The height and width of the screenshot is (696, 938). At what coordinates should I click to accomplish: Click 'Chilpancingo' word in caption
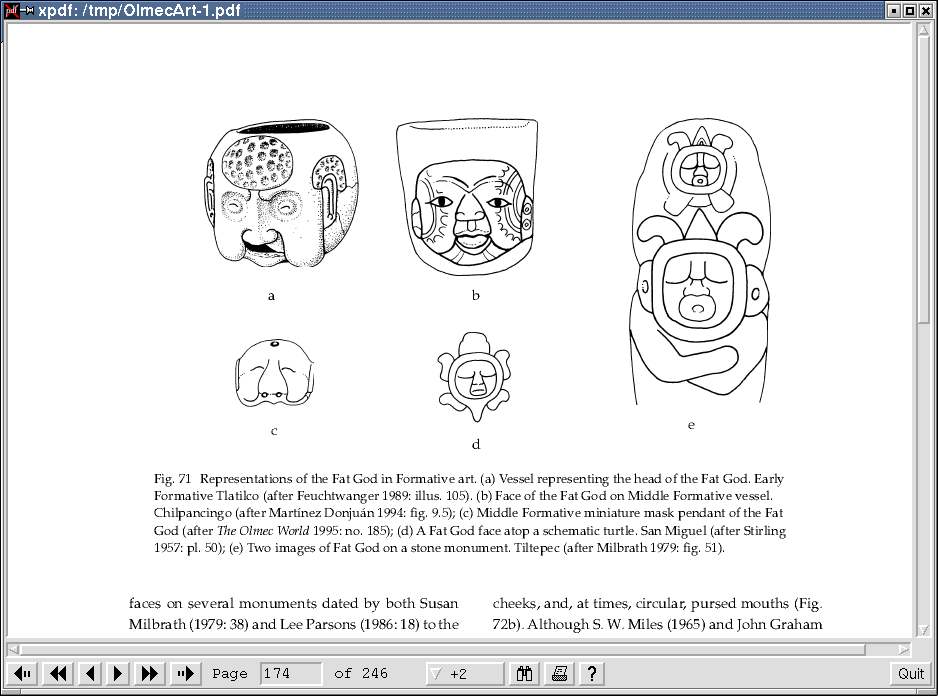tap(193, 513)
